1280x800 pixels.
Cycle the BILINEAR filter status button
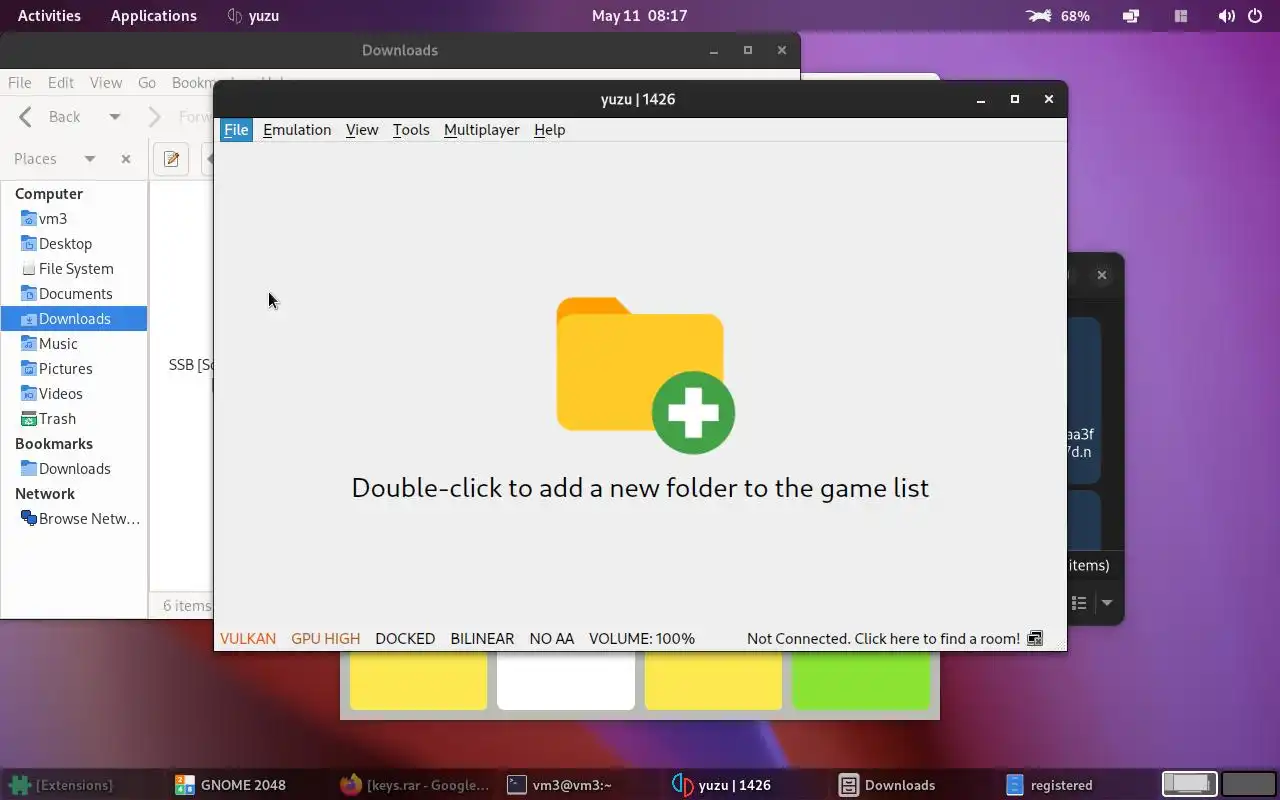coord(482,639)
